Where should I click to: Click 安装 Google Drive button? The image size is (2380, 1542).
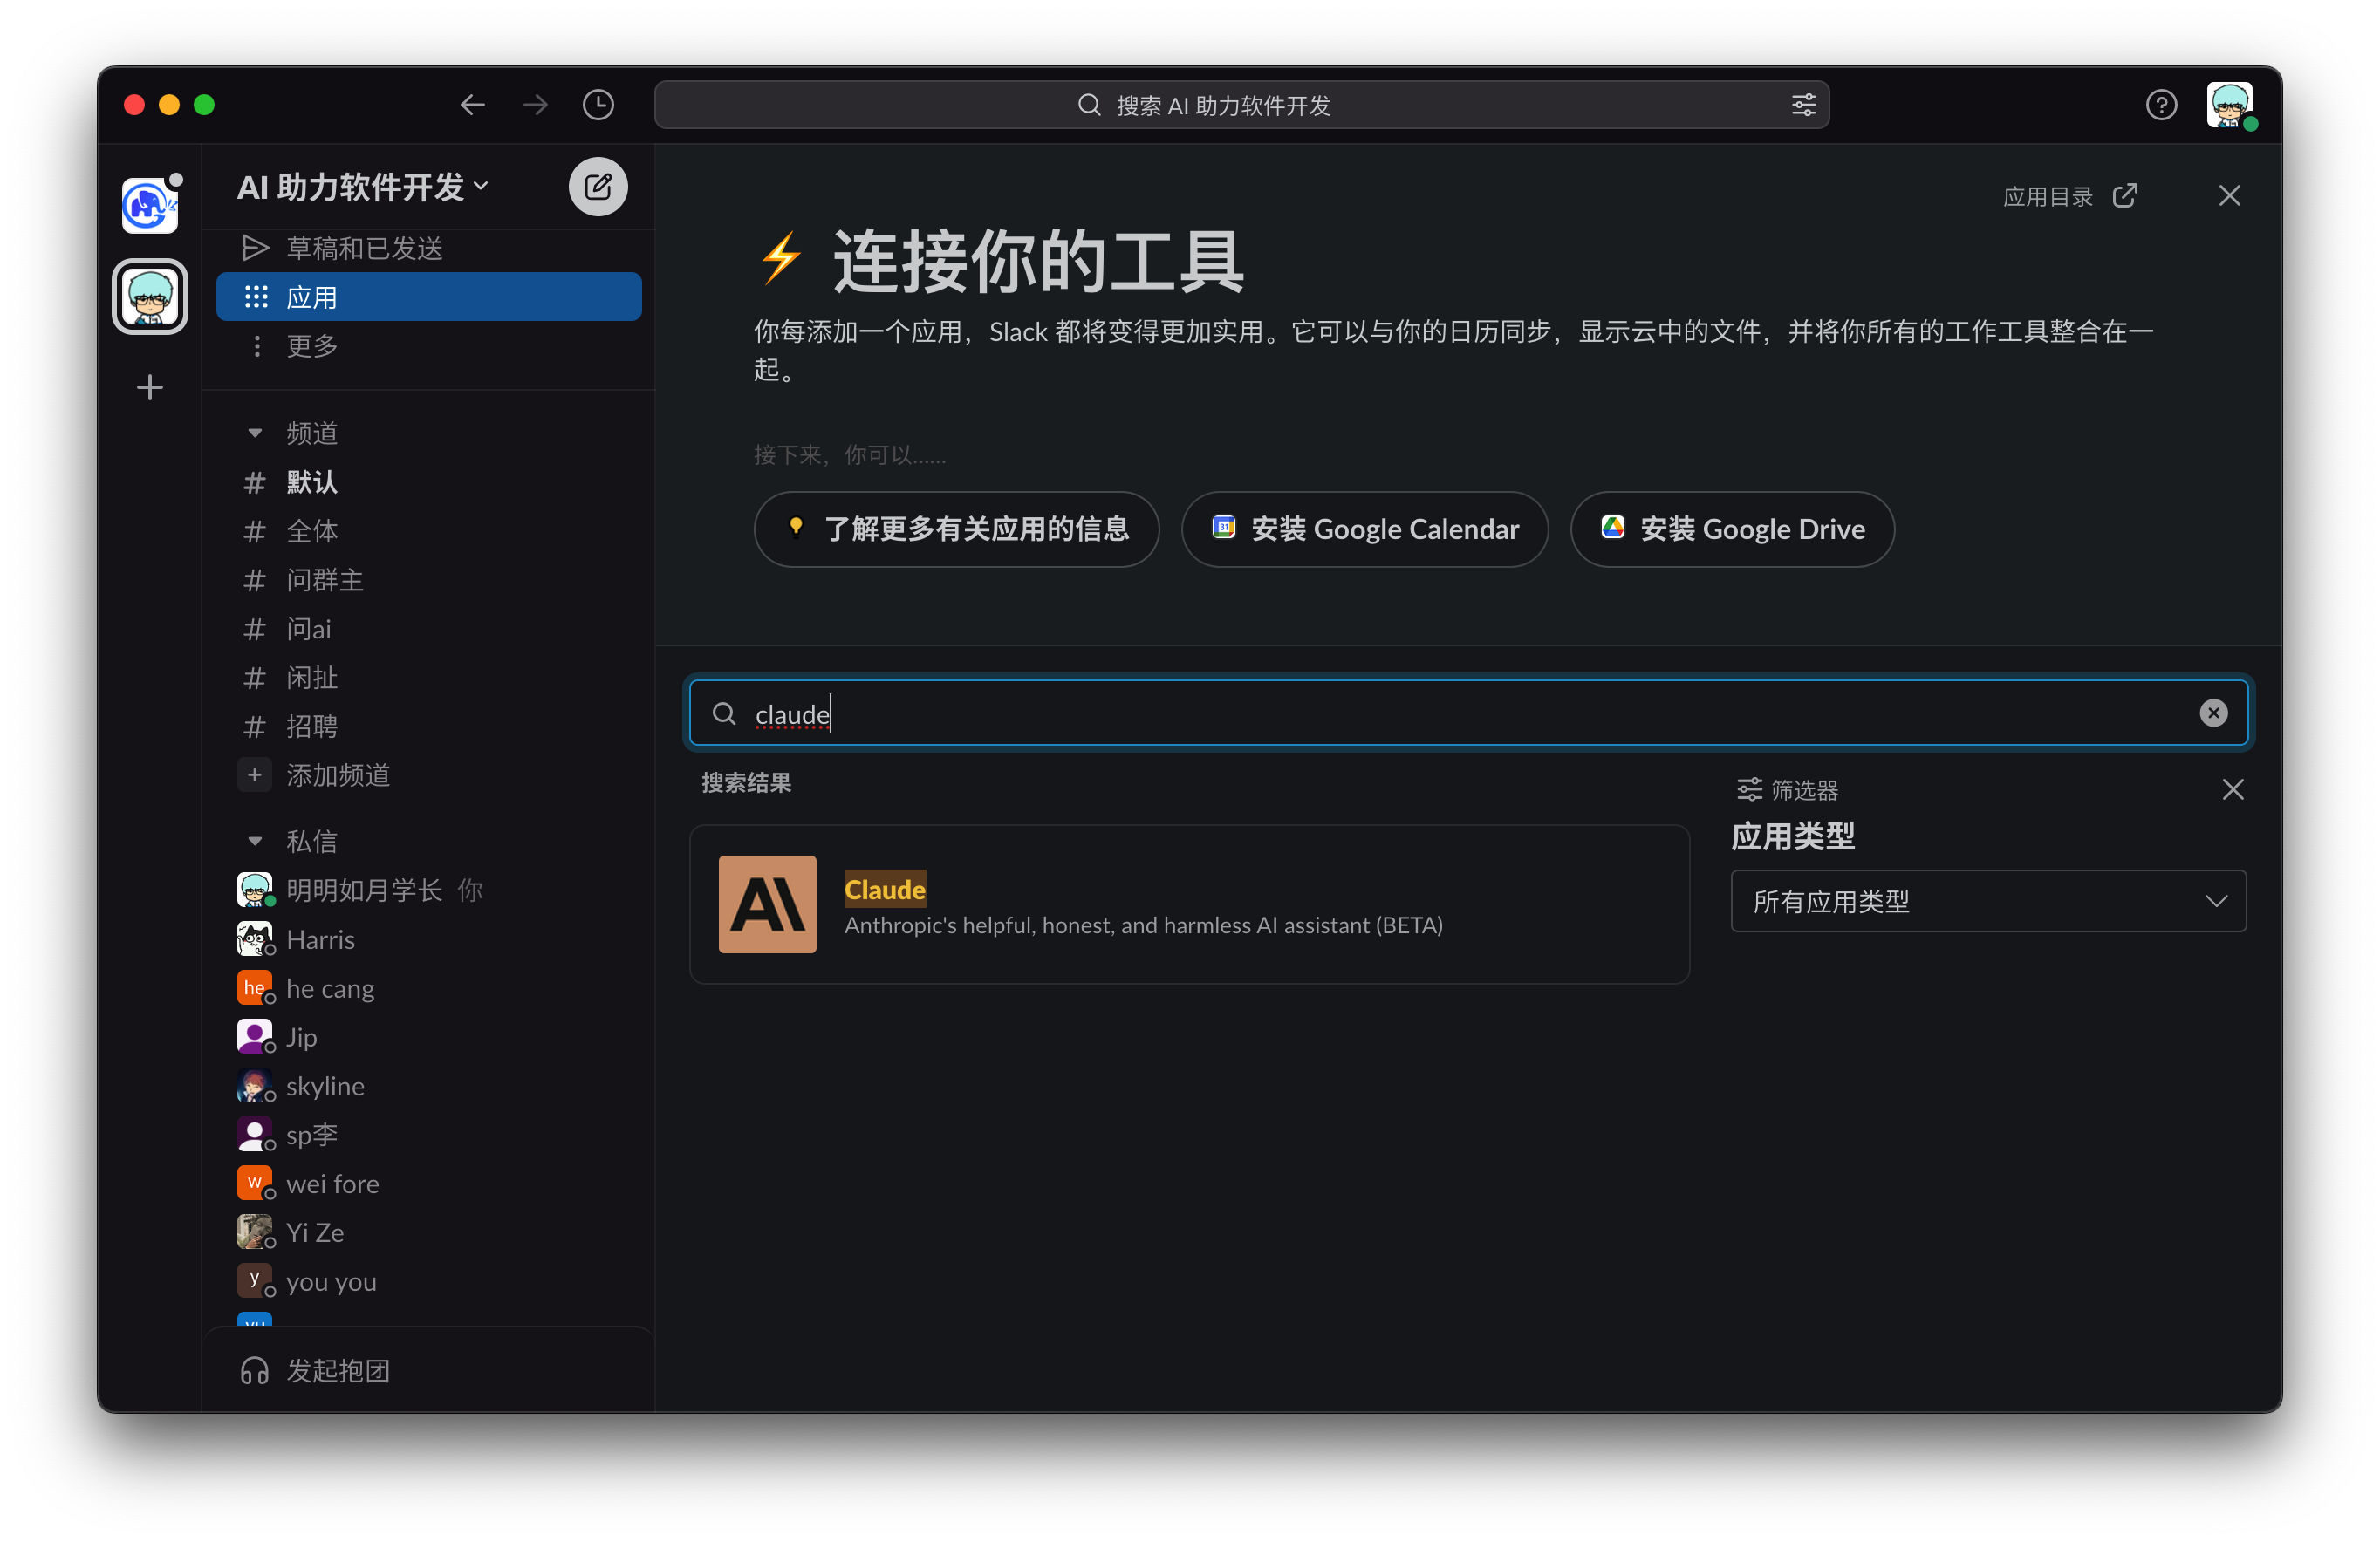point(1732,529)
